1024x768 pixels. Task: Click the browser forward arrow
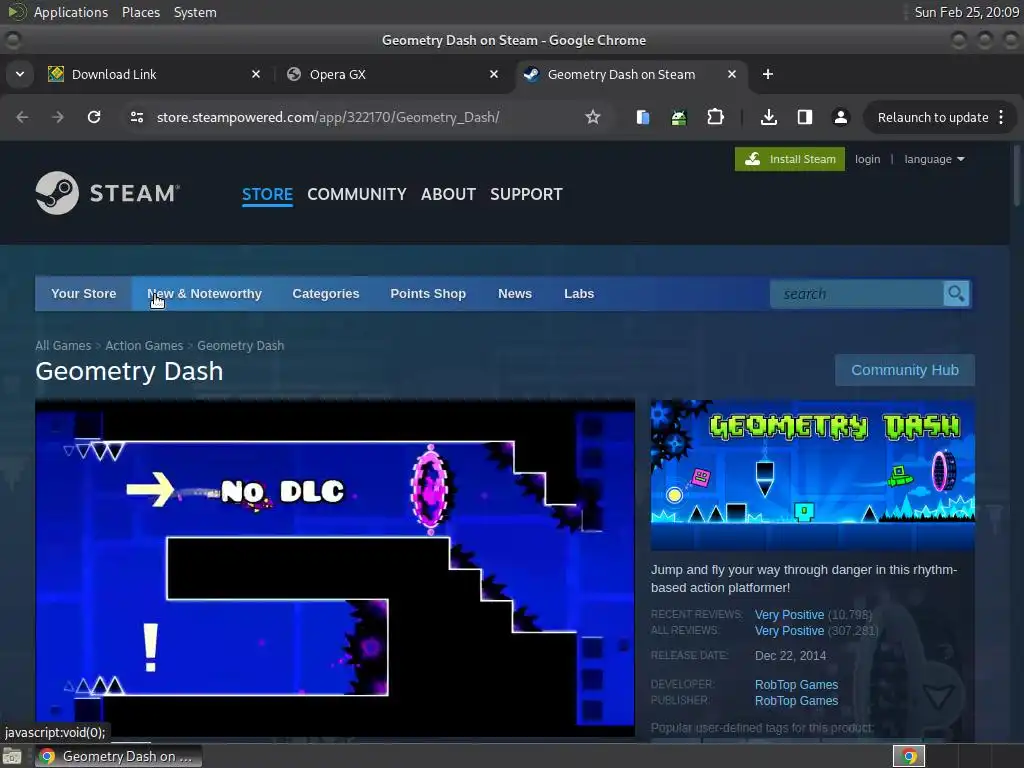57,118
